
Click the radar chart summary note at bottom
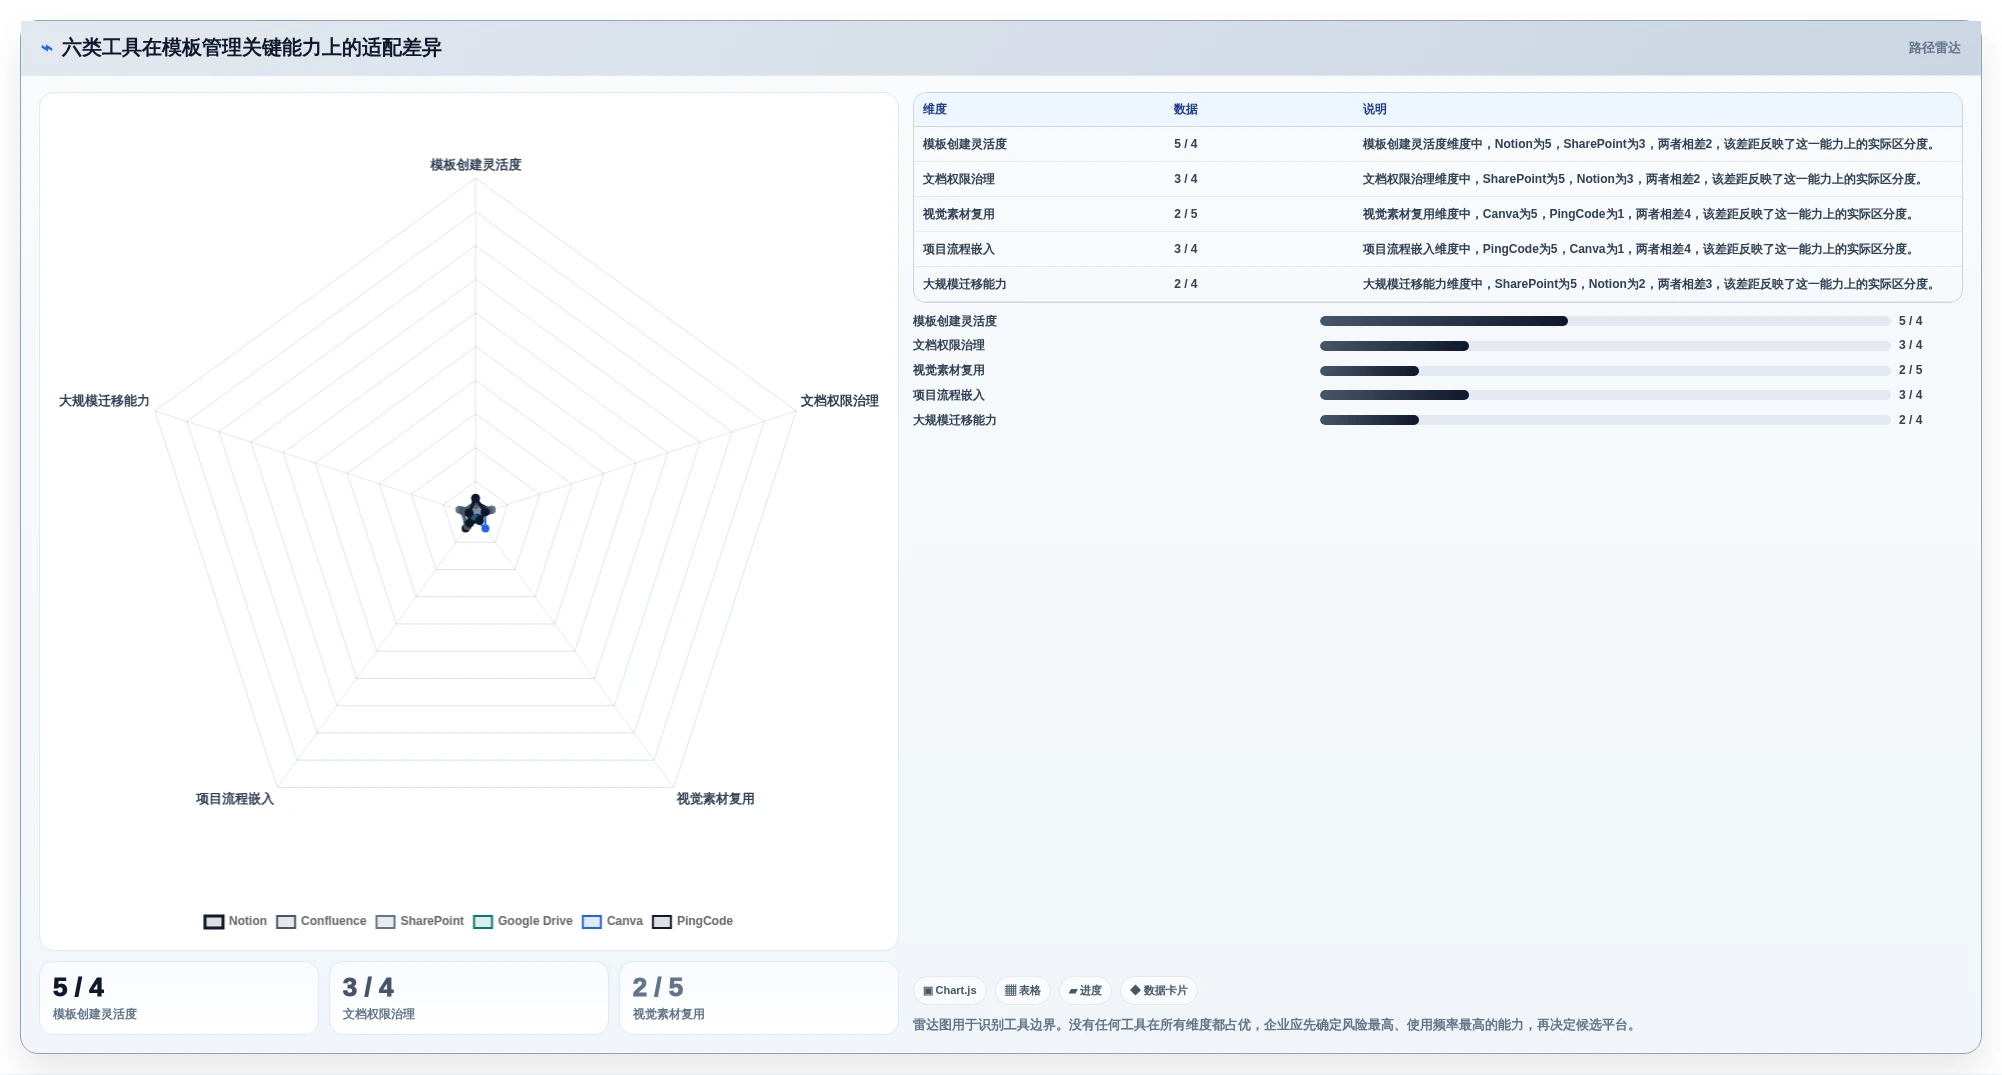tap(1276, 1025)
